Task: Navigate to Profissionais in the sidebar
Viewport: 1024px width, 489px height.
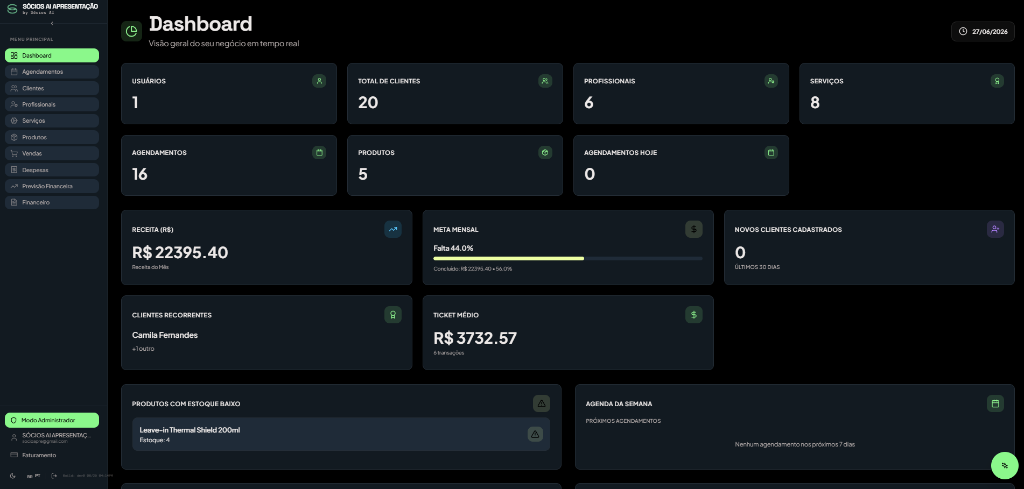Action: tap(52, 104)
